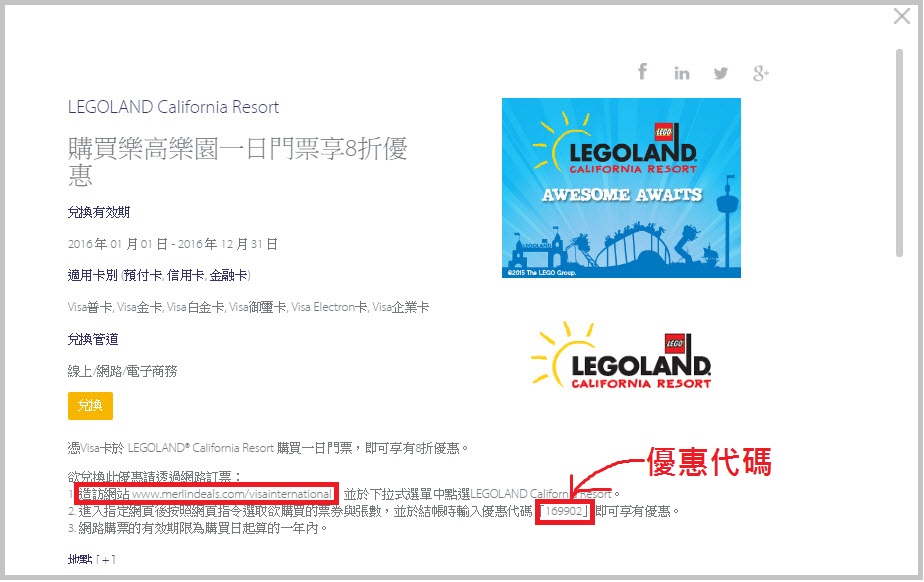Click the 優惠代碼 red annotation label

click(710, 463)
